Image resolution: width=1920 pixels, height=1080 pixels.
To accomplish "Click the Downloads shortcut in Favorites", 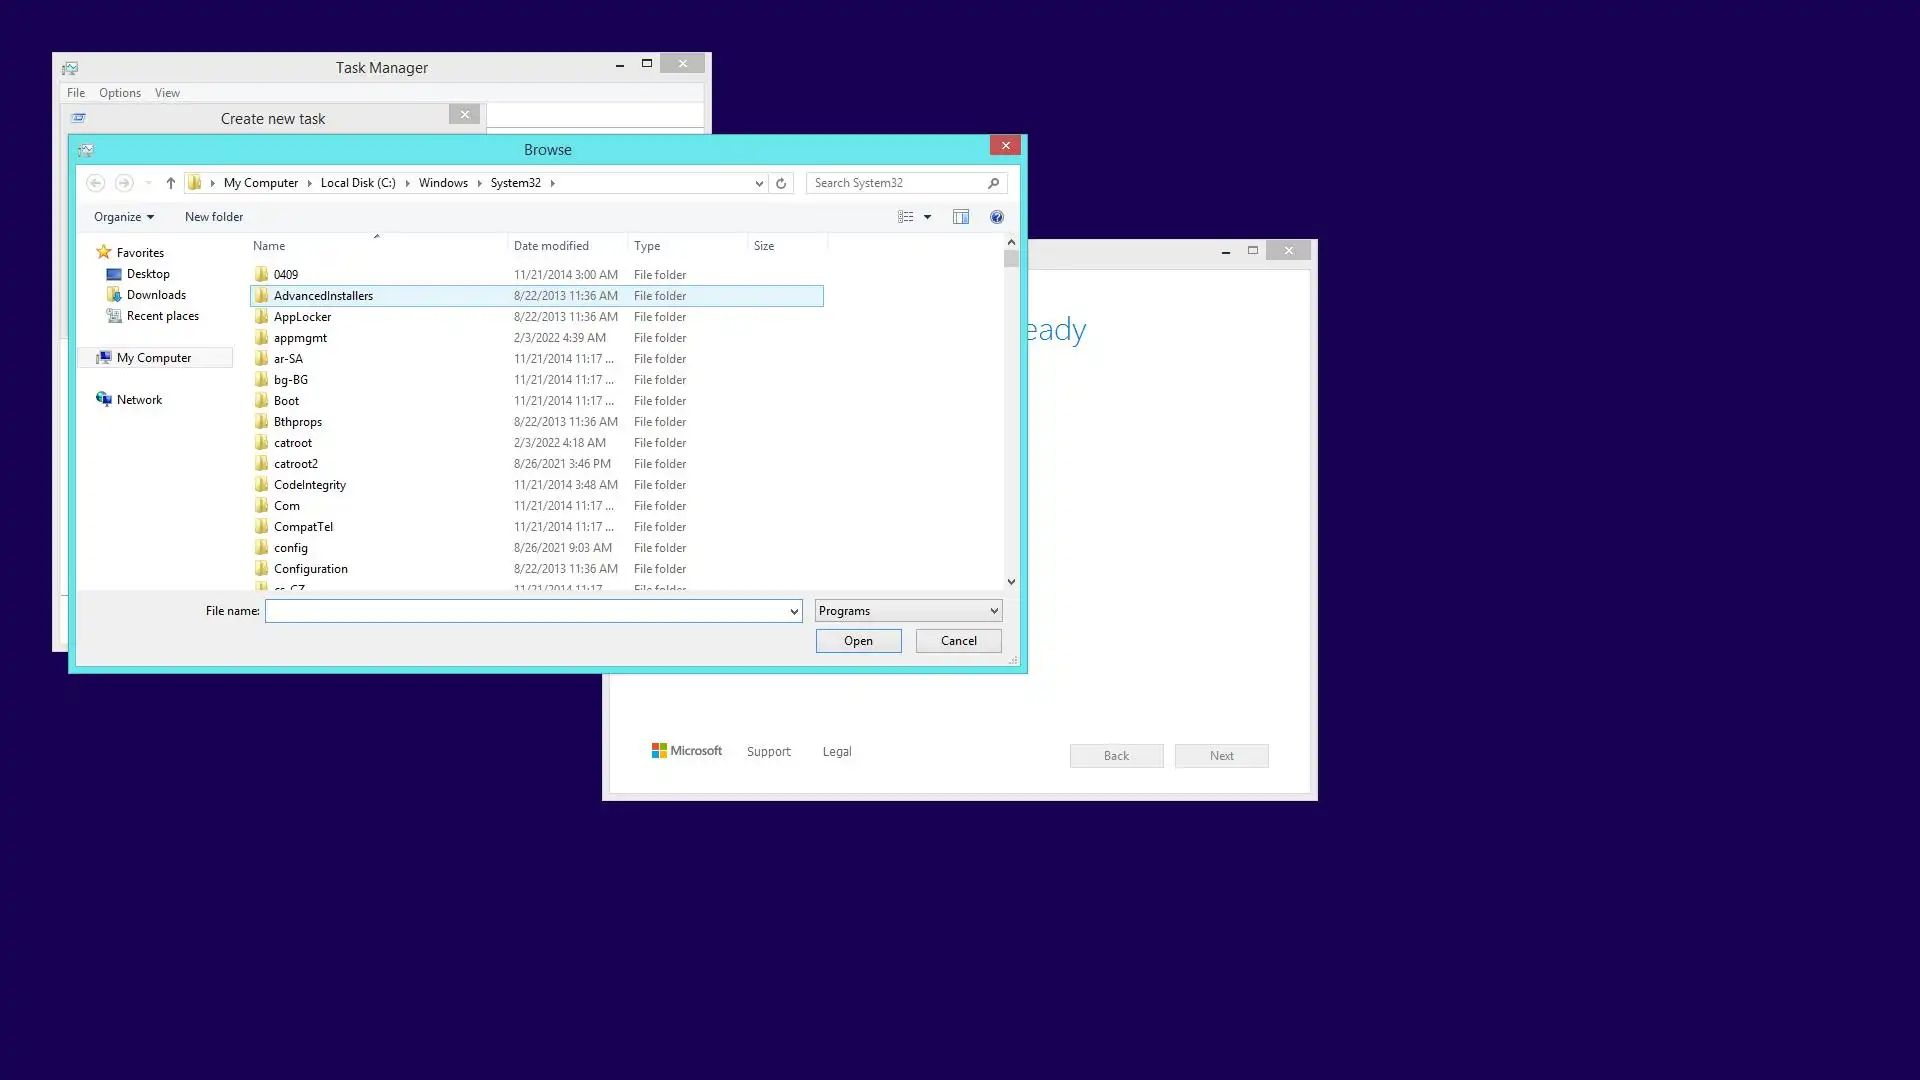I will coord(156,295).
